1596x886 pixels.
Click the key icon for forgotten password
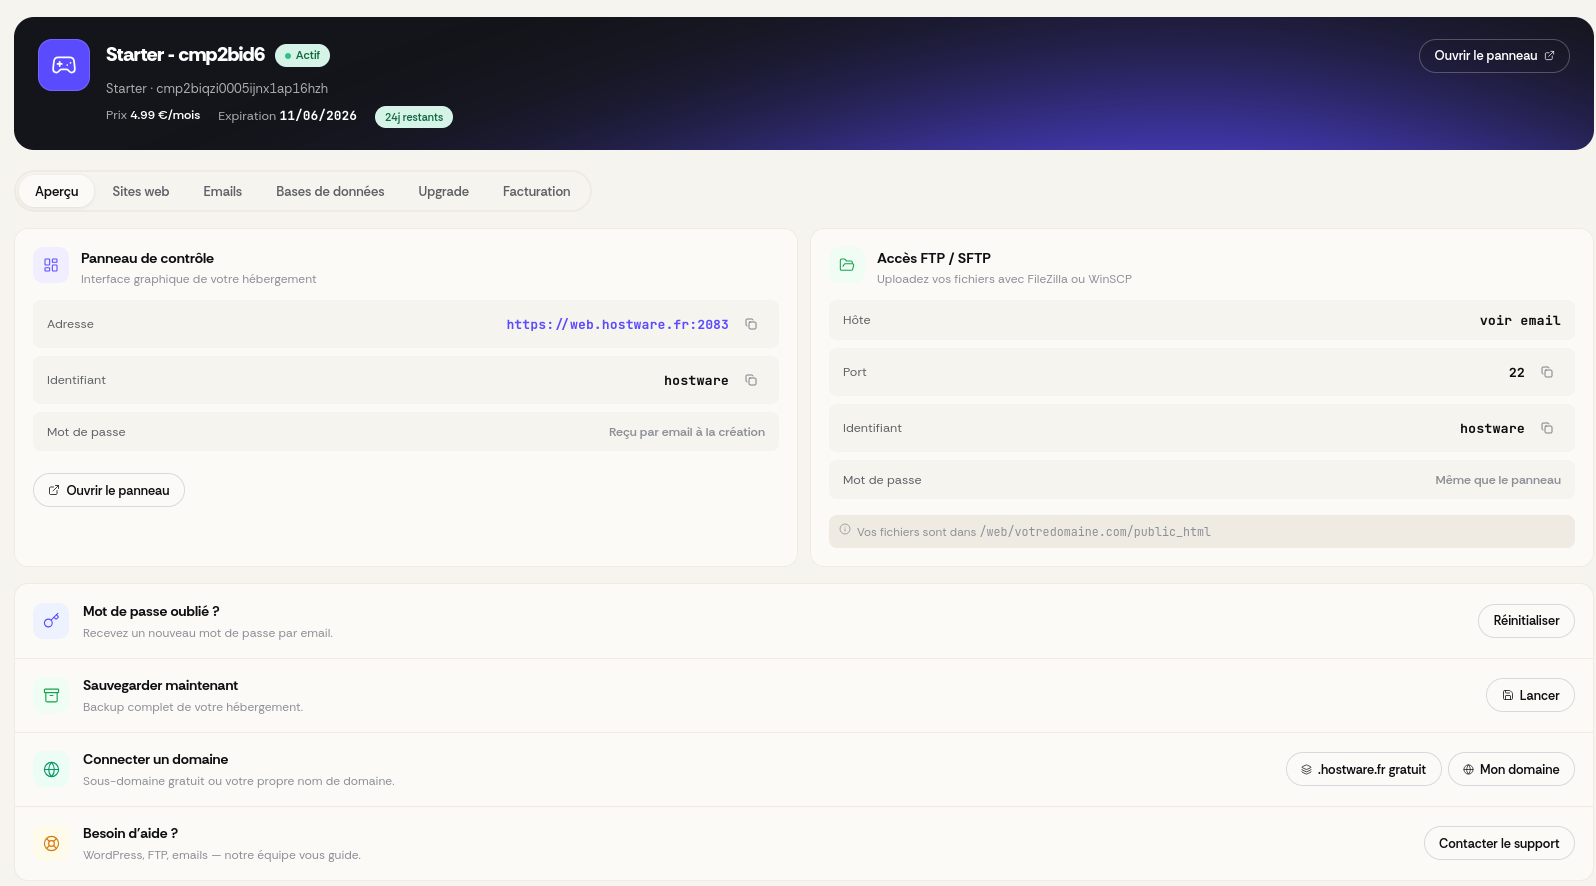pos(51,621)
